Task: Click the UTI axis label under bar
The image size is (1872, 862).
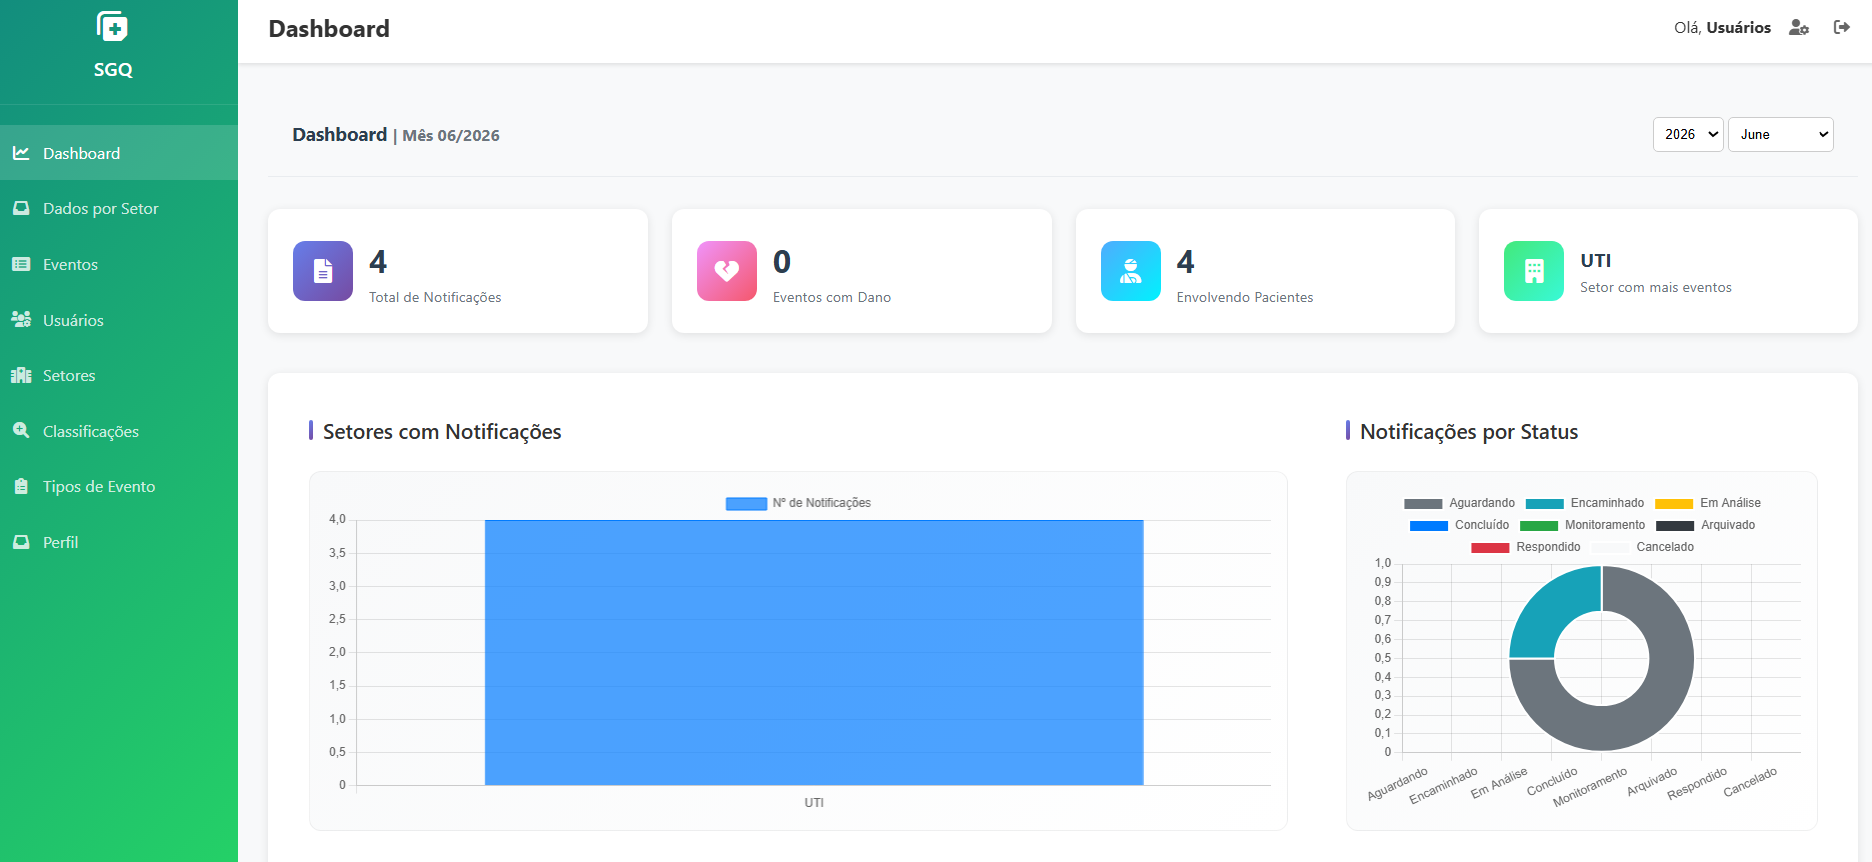Action: click(814, 803)
